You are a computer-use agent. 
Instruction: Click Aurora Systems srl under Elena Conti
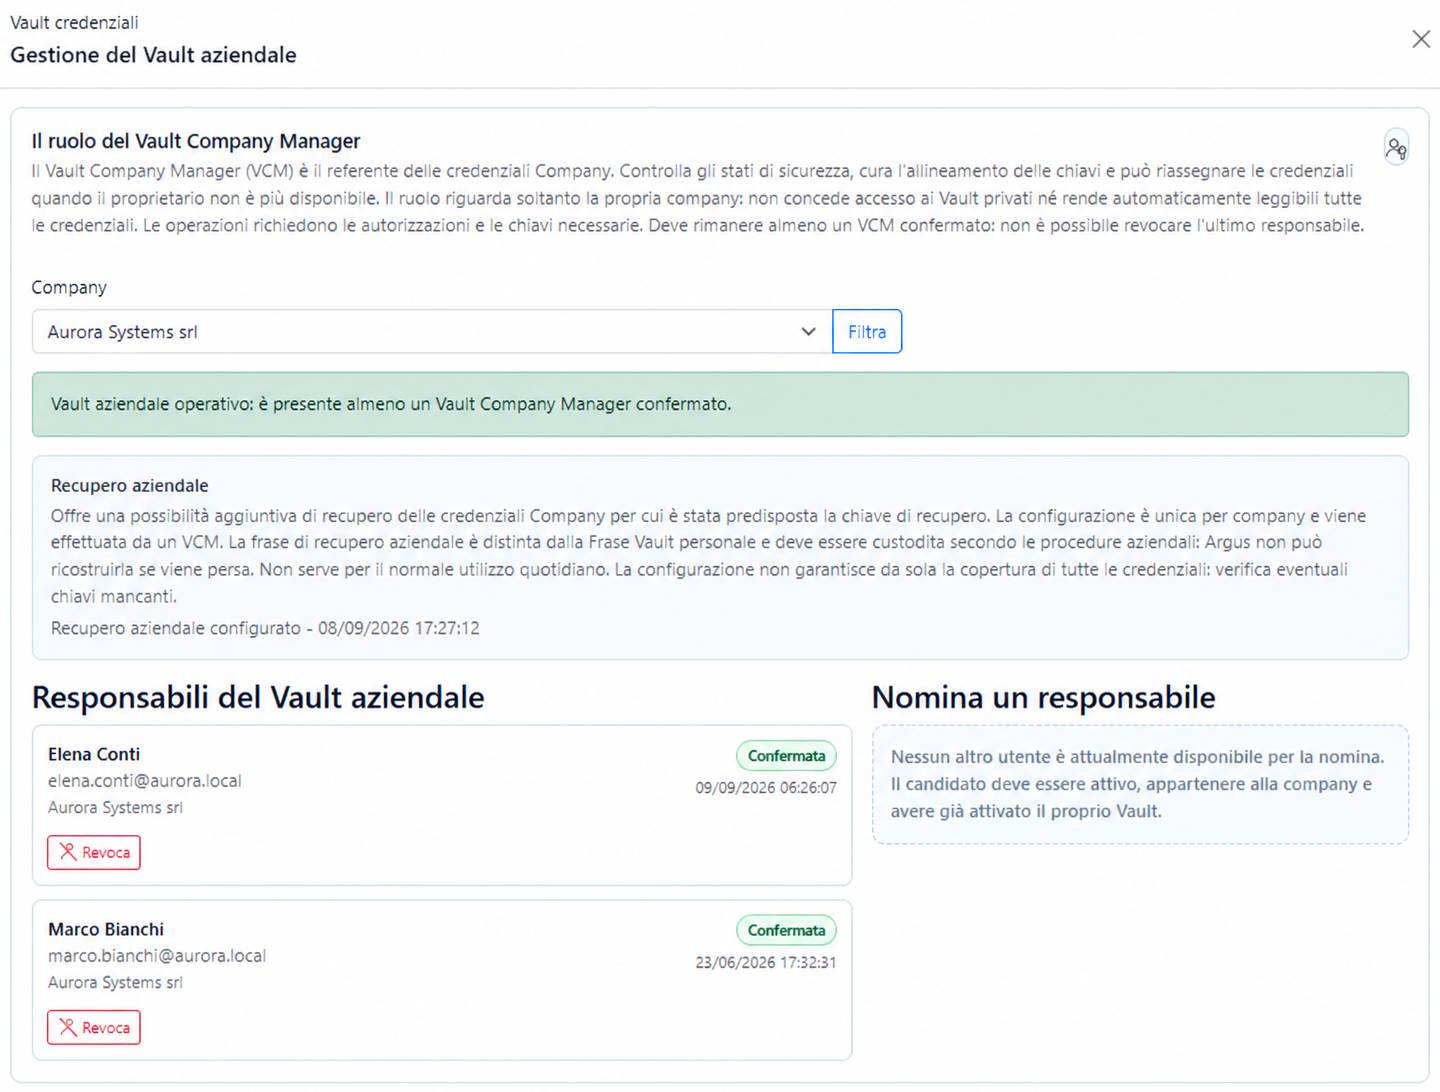pyautogui.click(x=115, y=808)
